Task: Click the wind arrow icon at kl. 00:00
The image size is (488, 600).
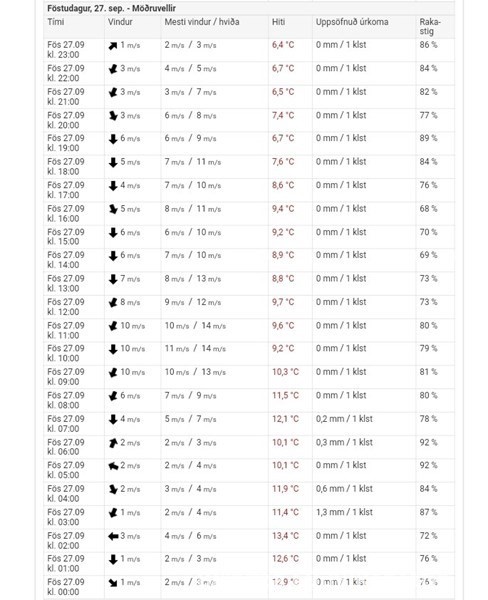Action: 113,583
